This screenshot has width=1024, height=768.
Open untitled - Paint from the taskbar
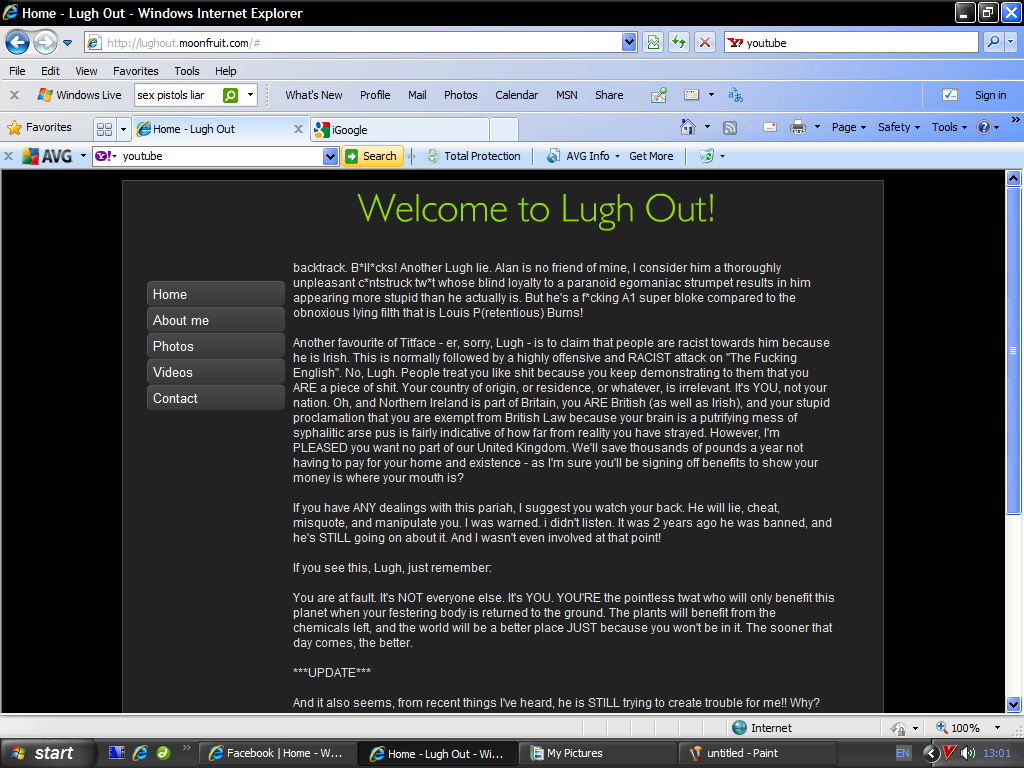point(757,753)
